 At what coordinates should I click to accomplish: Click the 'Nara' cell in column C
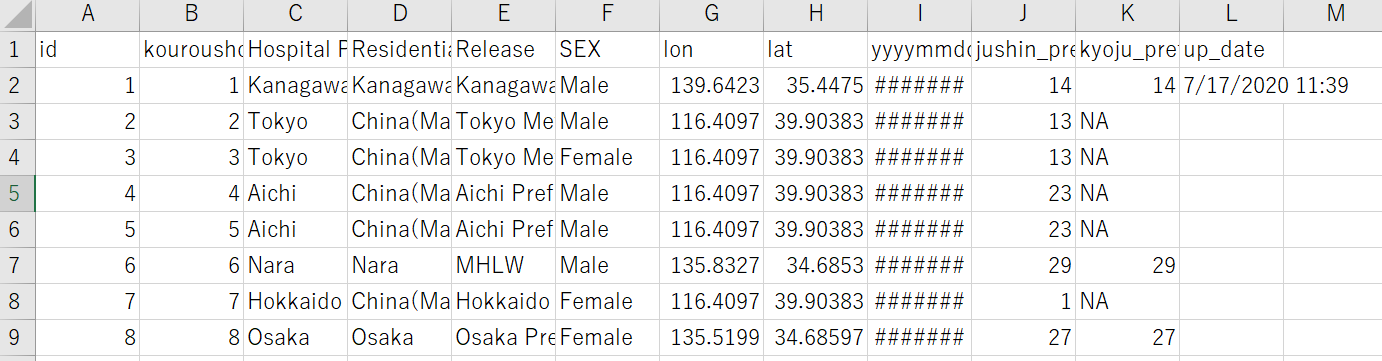pyautogui.click(x=296, y=265)
